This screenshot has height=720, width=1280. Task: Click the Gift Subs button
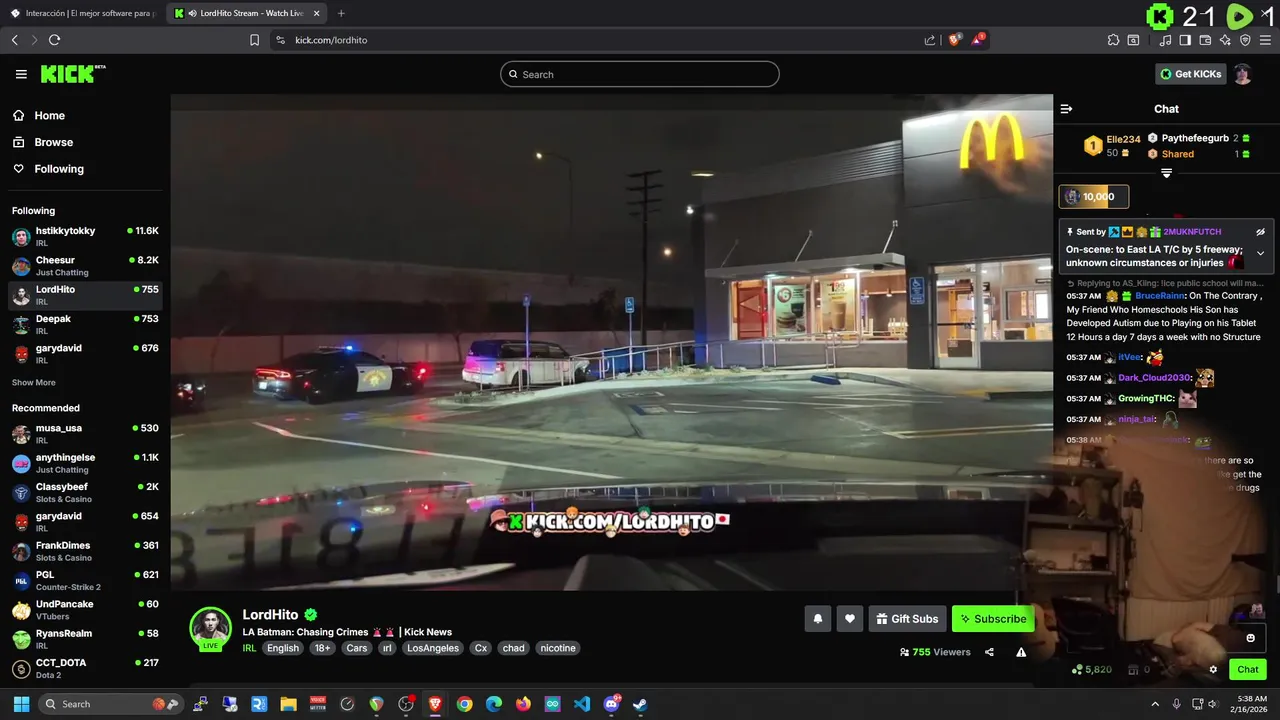click(907, 619)
